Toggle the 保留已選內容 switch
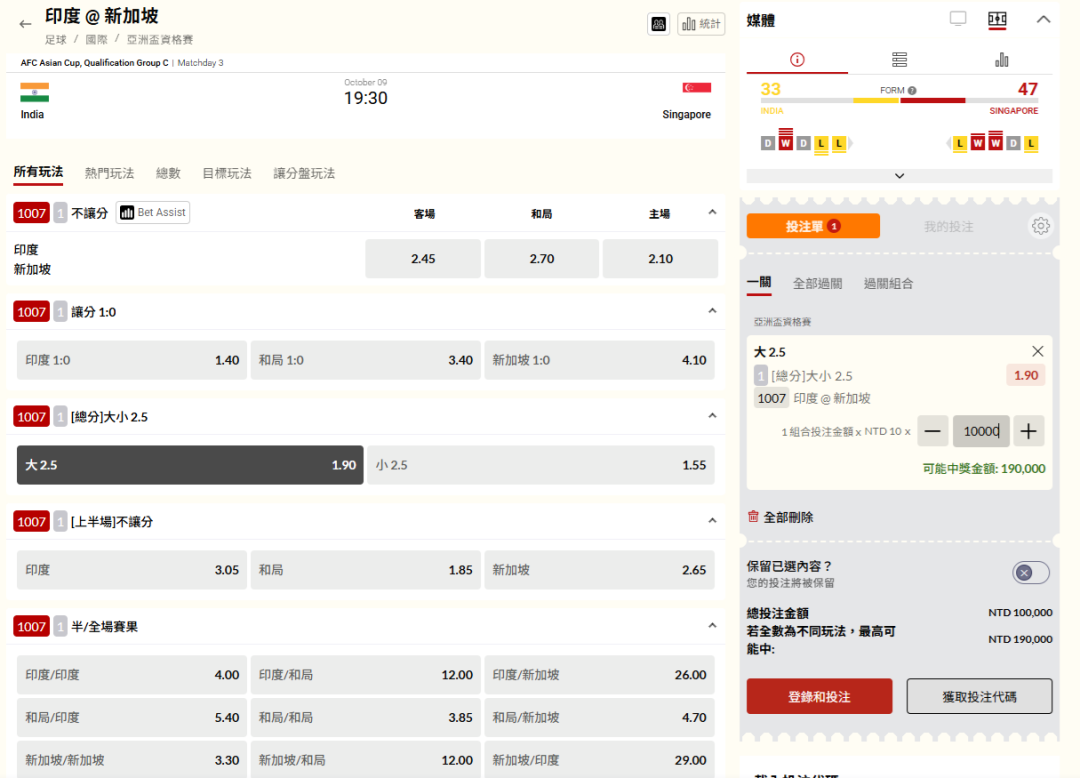The image size is (1080, 778). pyautogui.click(x=1030, y=573)
